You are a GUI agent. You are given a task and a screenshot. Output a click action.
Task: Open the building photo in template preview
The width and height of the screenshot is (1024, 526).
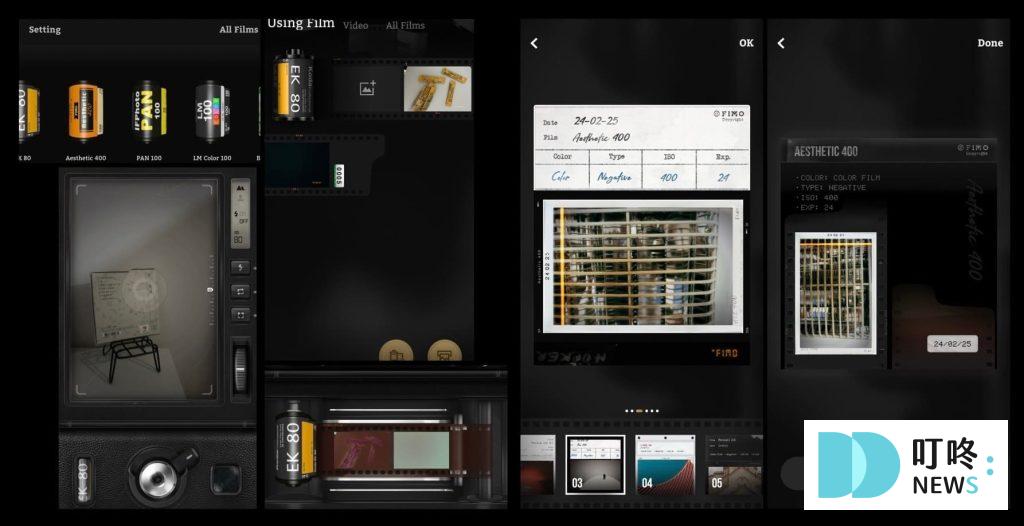[x=643, y=267]
